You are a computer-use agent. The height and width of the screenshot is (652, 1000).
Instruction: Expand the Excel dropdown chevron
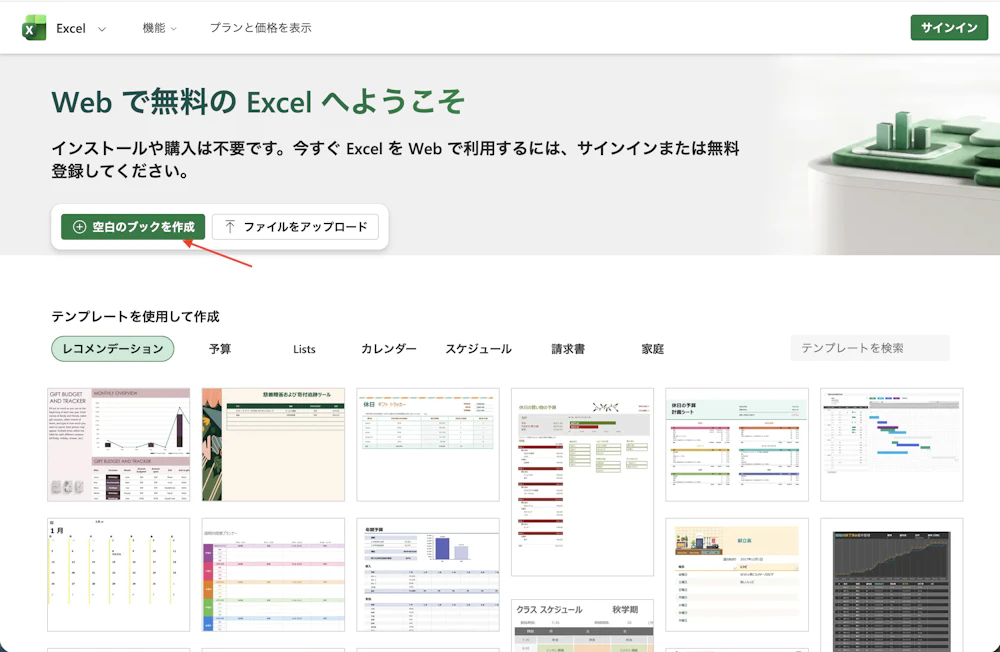coord(101,29)
